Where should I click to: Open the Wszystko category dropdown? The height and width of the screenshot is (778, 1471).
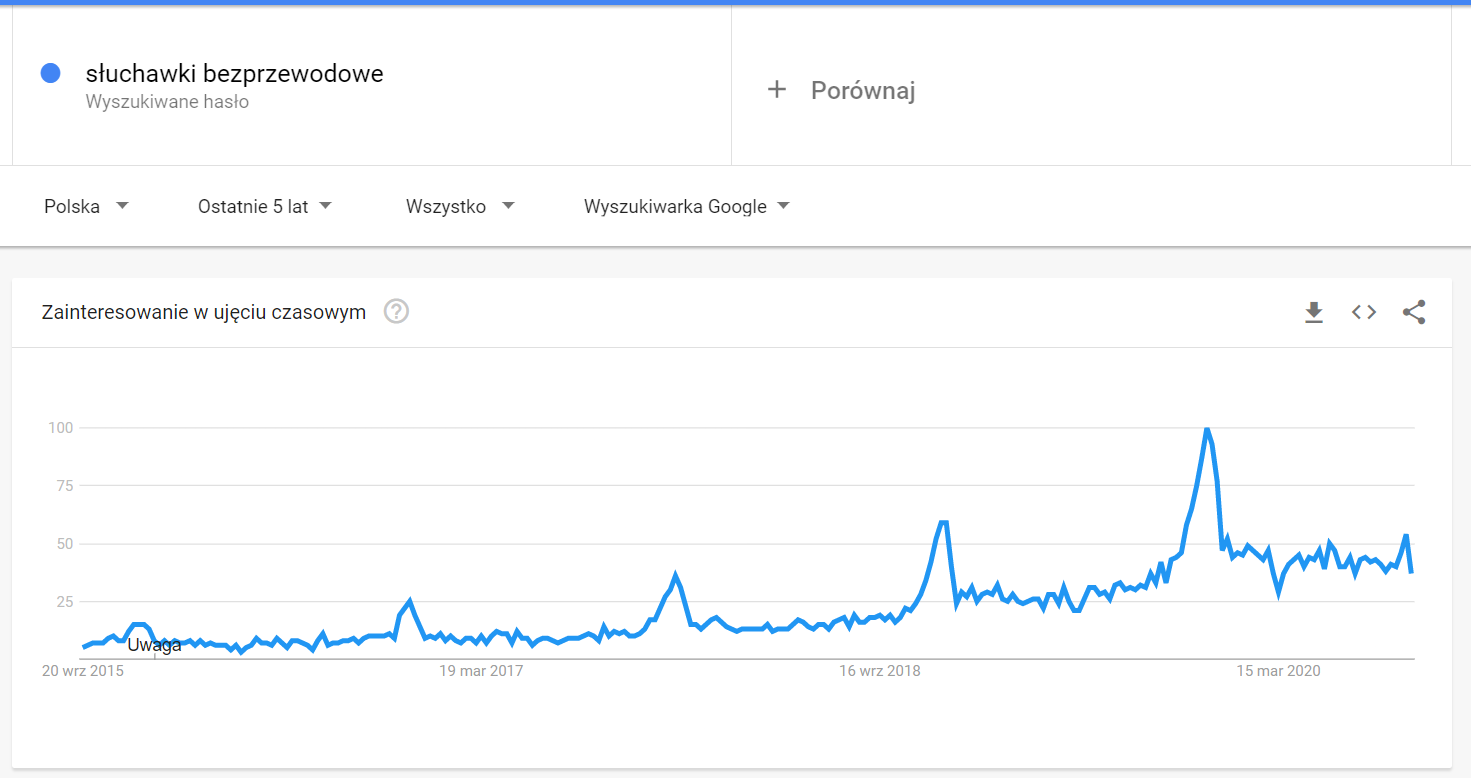click(460, 206)
